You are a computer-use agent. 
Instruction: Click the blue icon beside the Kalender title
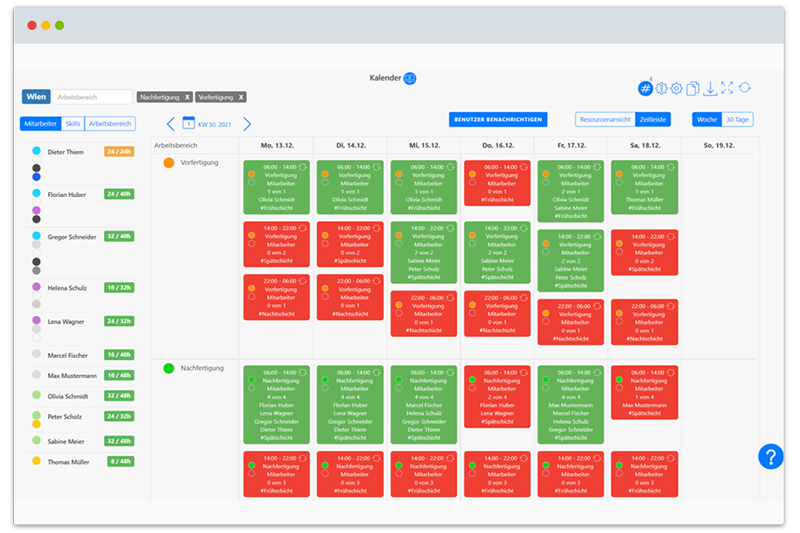[410, 78]
